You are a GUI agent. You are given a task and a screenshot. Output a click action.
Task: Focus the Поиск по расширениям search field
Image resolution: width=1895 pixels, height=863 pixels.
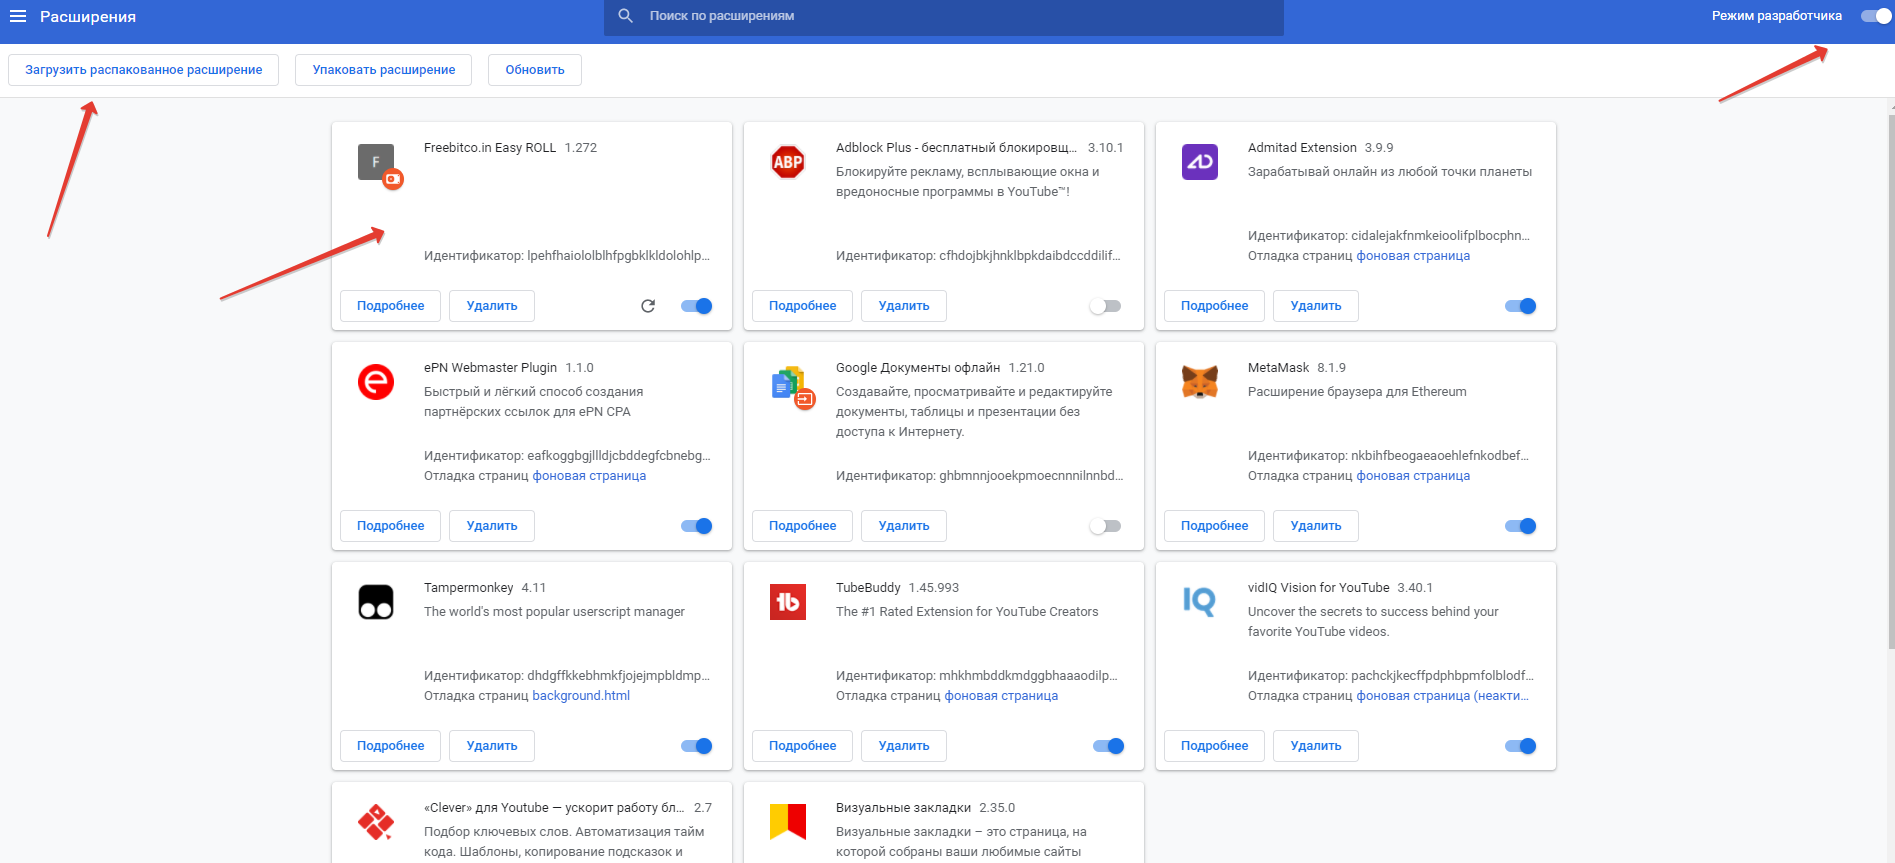tap(944, 17)
